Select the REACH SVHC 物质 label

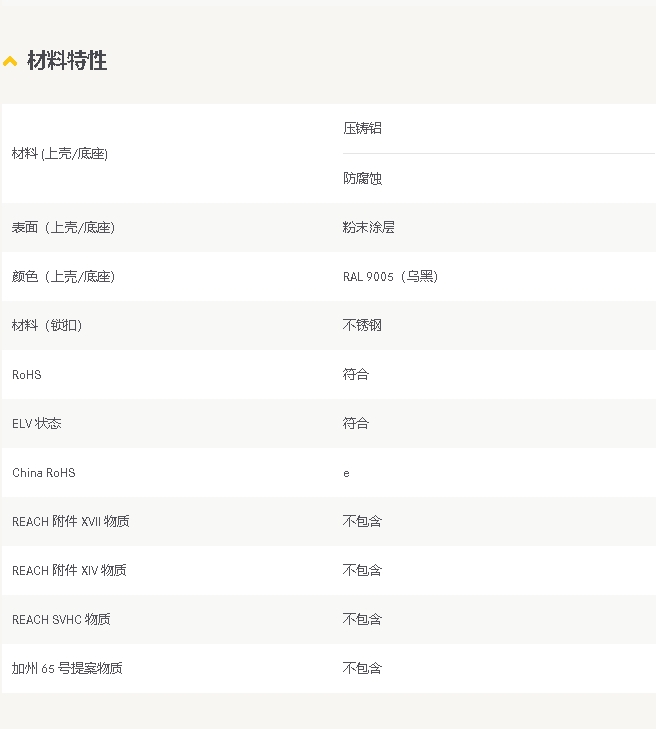[61, 620]
